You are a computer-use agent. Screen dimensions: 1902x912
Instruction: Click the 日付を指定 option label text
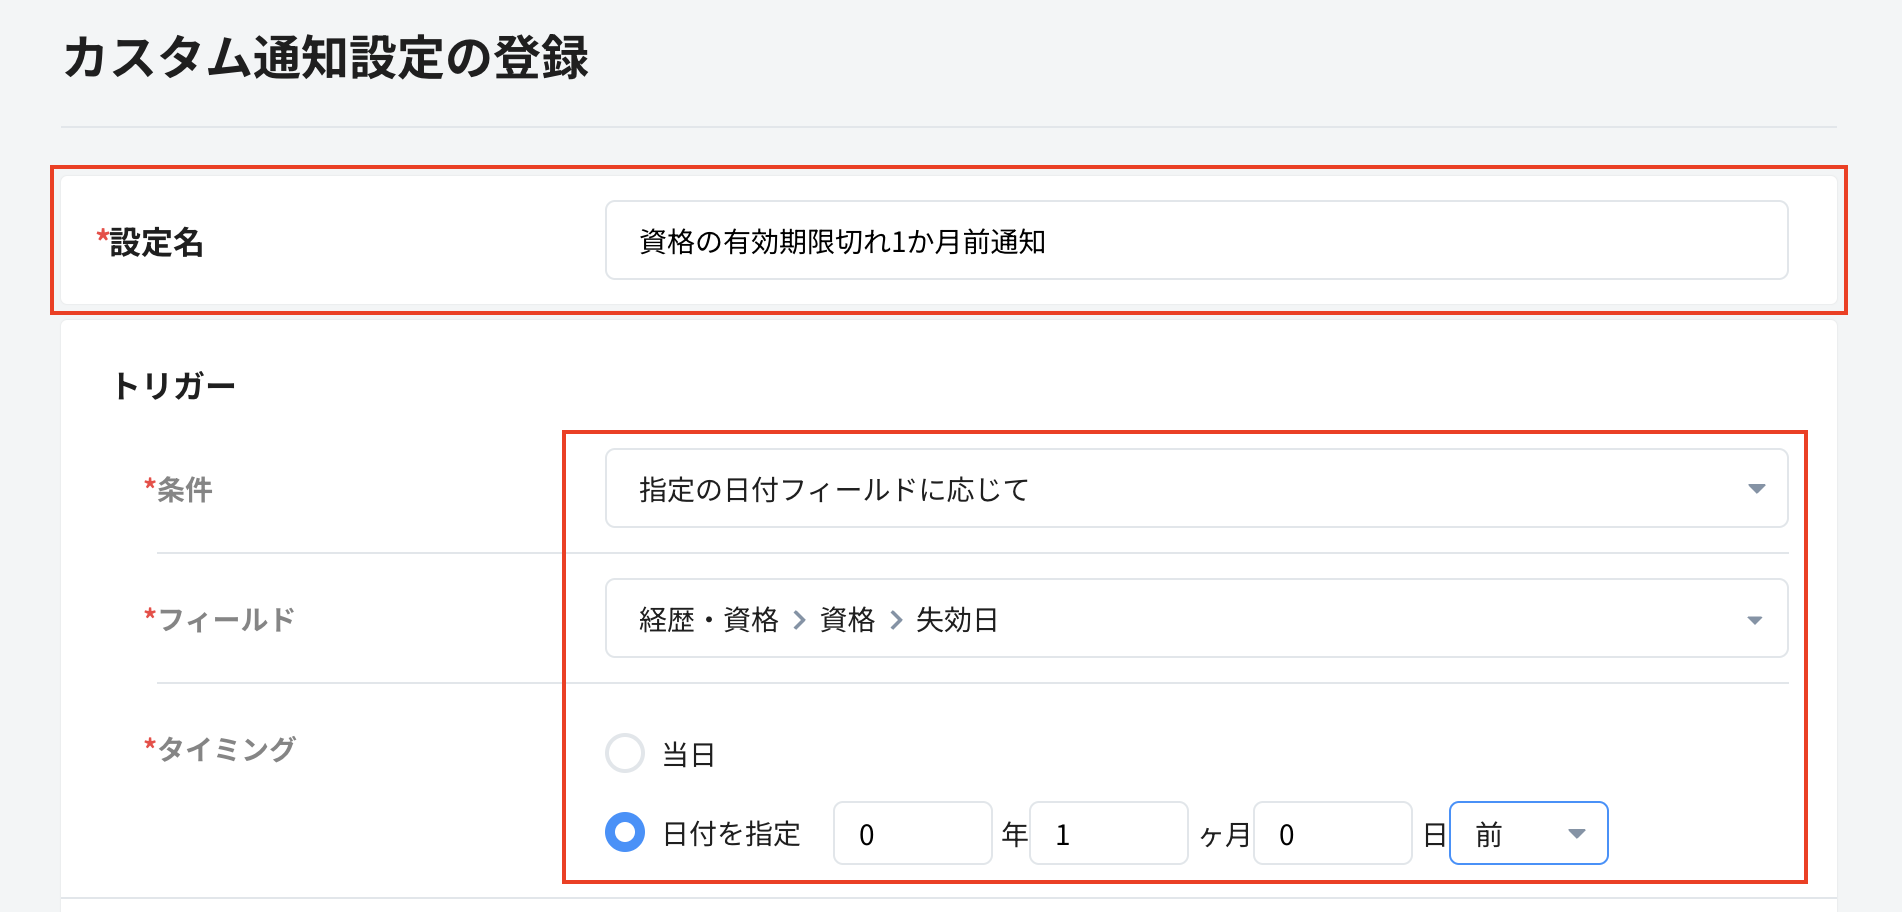pos(732,834)
